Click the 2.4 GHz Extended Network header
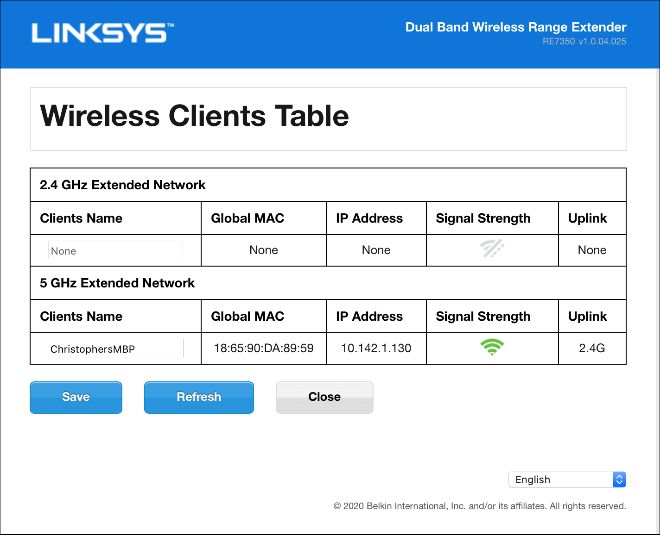 (x=122, y=185)
